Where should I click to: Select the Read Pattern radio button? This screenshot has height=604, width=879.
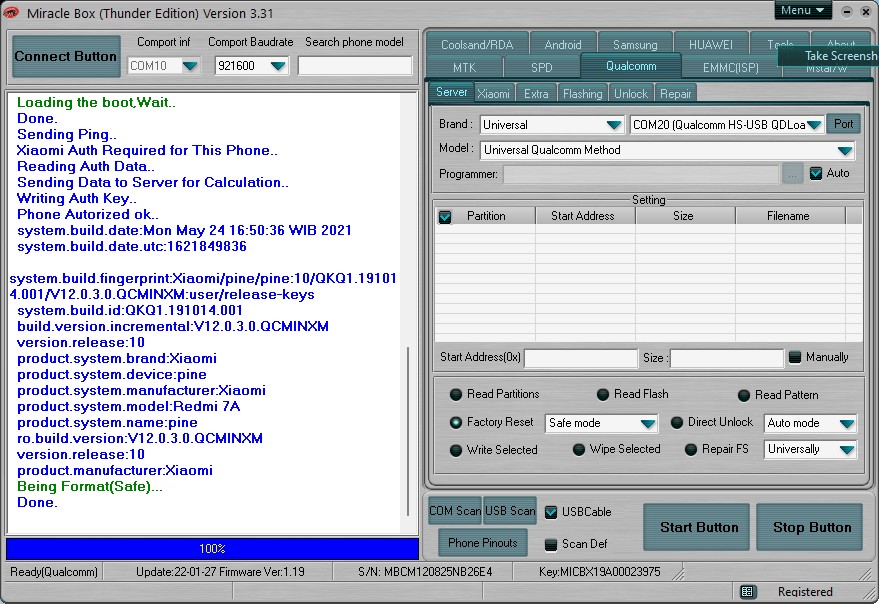pos(744,395)
